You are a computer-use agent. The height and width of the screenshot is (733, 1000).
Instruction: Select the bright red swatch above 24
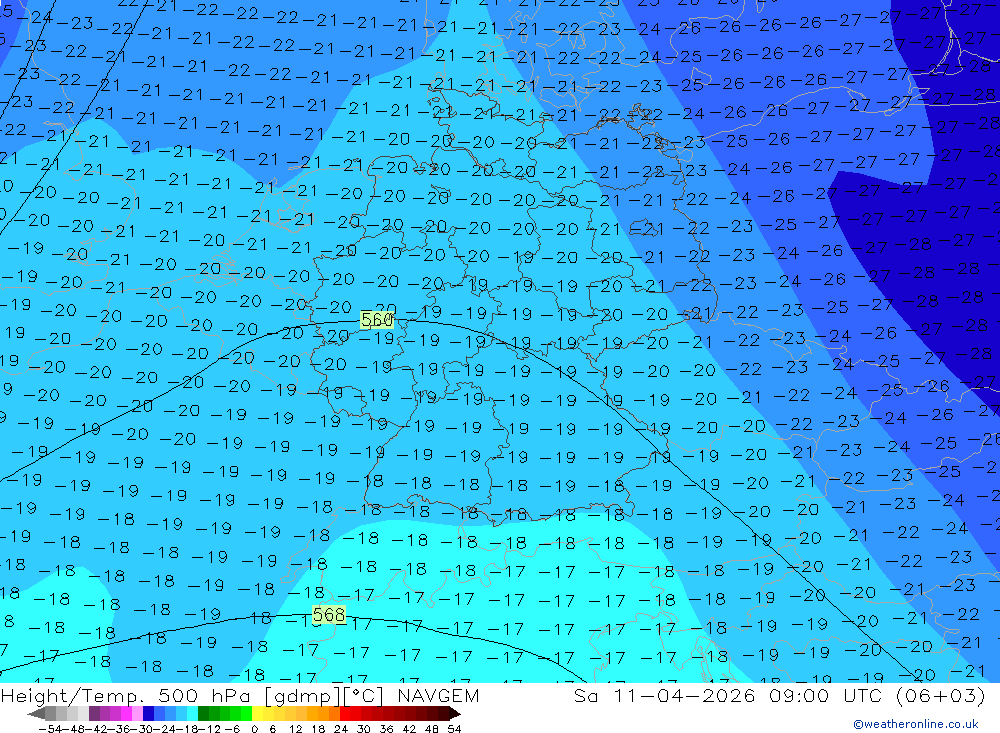(345, 713)
